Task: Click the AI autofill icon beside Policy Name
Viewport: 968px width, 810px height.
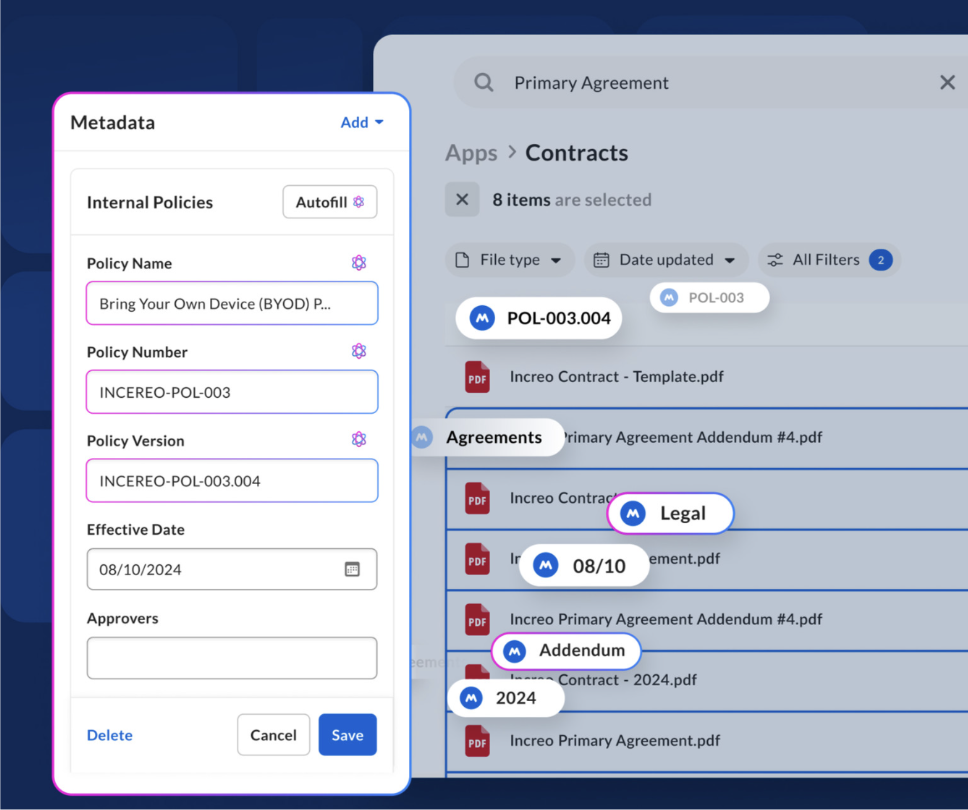Action: coord(359,263)
